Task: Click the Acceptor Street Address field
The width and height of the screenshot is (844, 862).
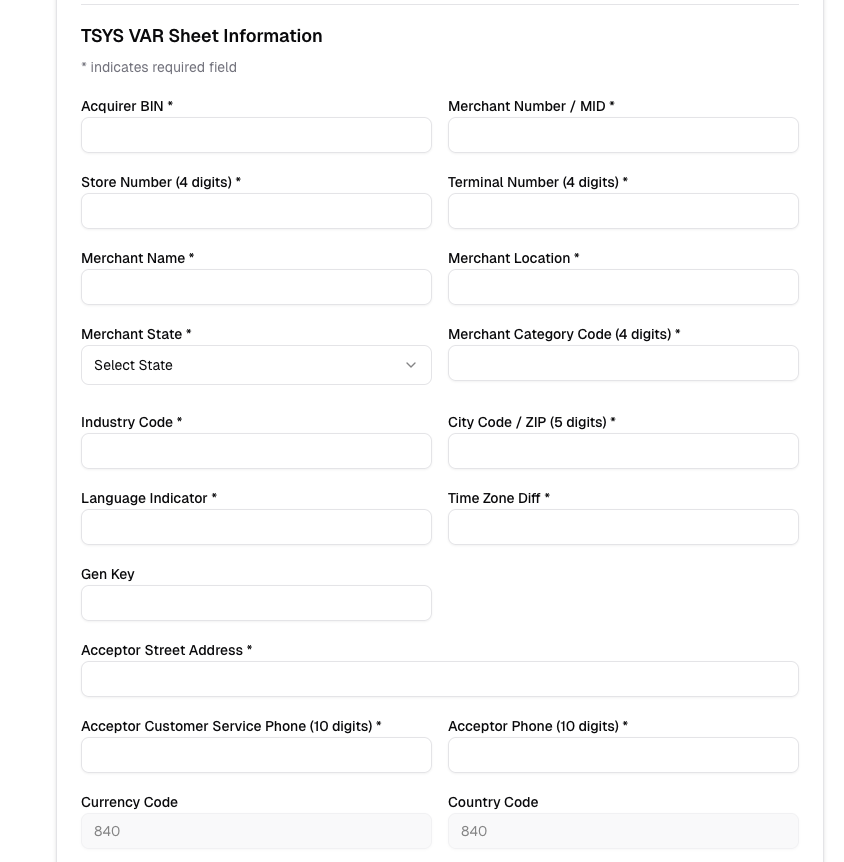Action: click(440, 679)
